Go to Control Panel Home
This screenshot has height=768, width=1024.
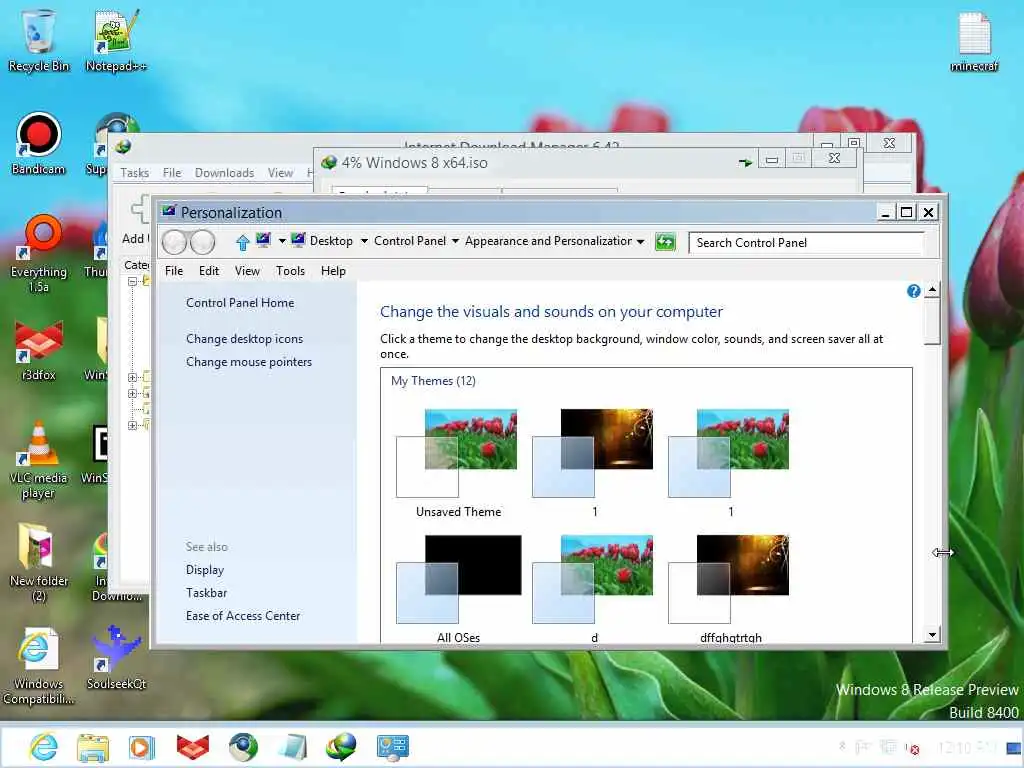tap(240, 303)
